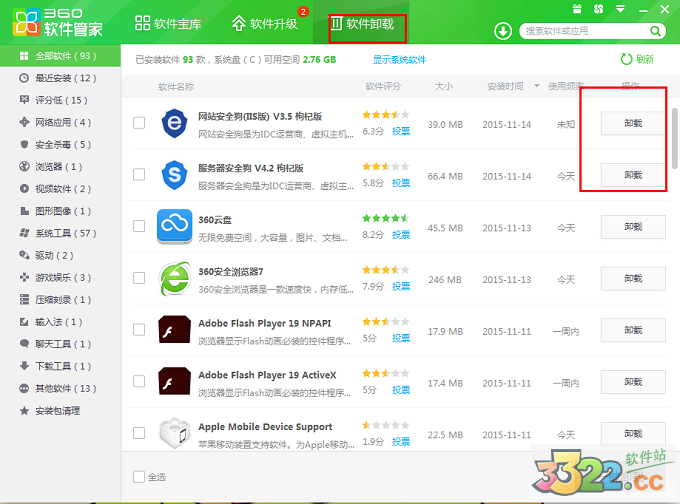680x504 pixels.
Task: Click the search magnifier icon
Action: (655, 31)
